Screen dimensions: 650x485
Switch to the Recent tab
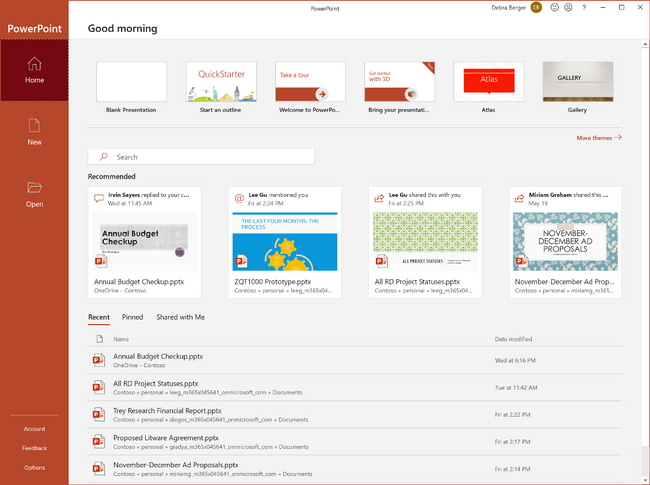point(99,317)
